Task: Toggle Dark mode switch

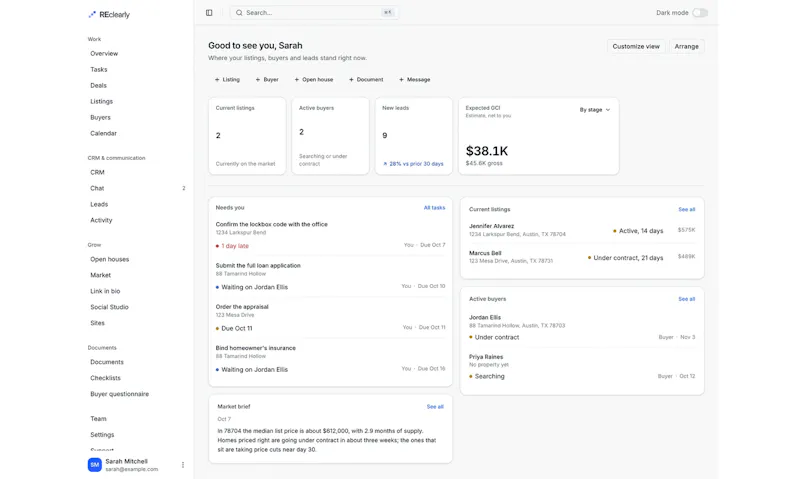Action: 699,13
